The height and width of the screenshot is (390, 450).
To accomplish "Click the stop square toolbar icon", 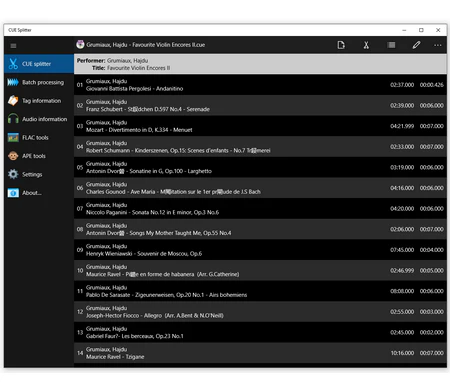I will pos(391,45).
